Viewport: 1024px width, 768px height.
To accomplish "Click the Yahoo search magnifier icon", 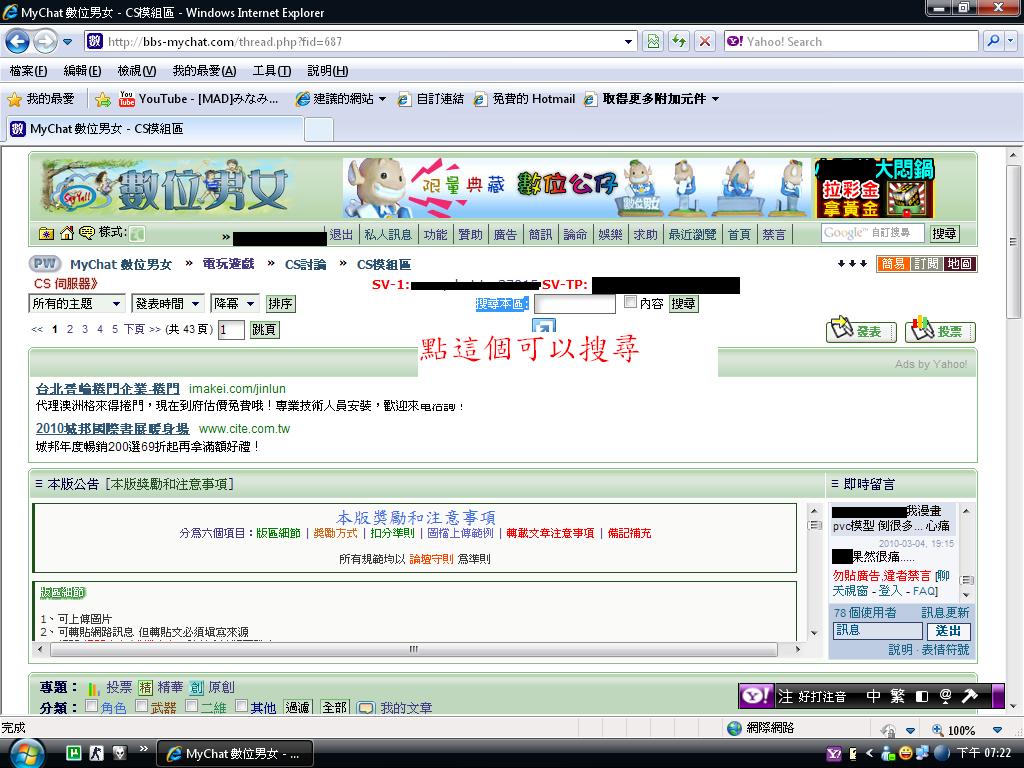I will 993,41.
